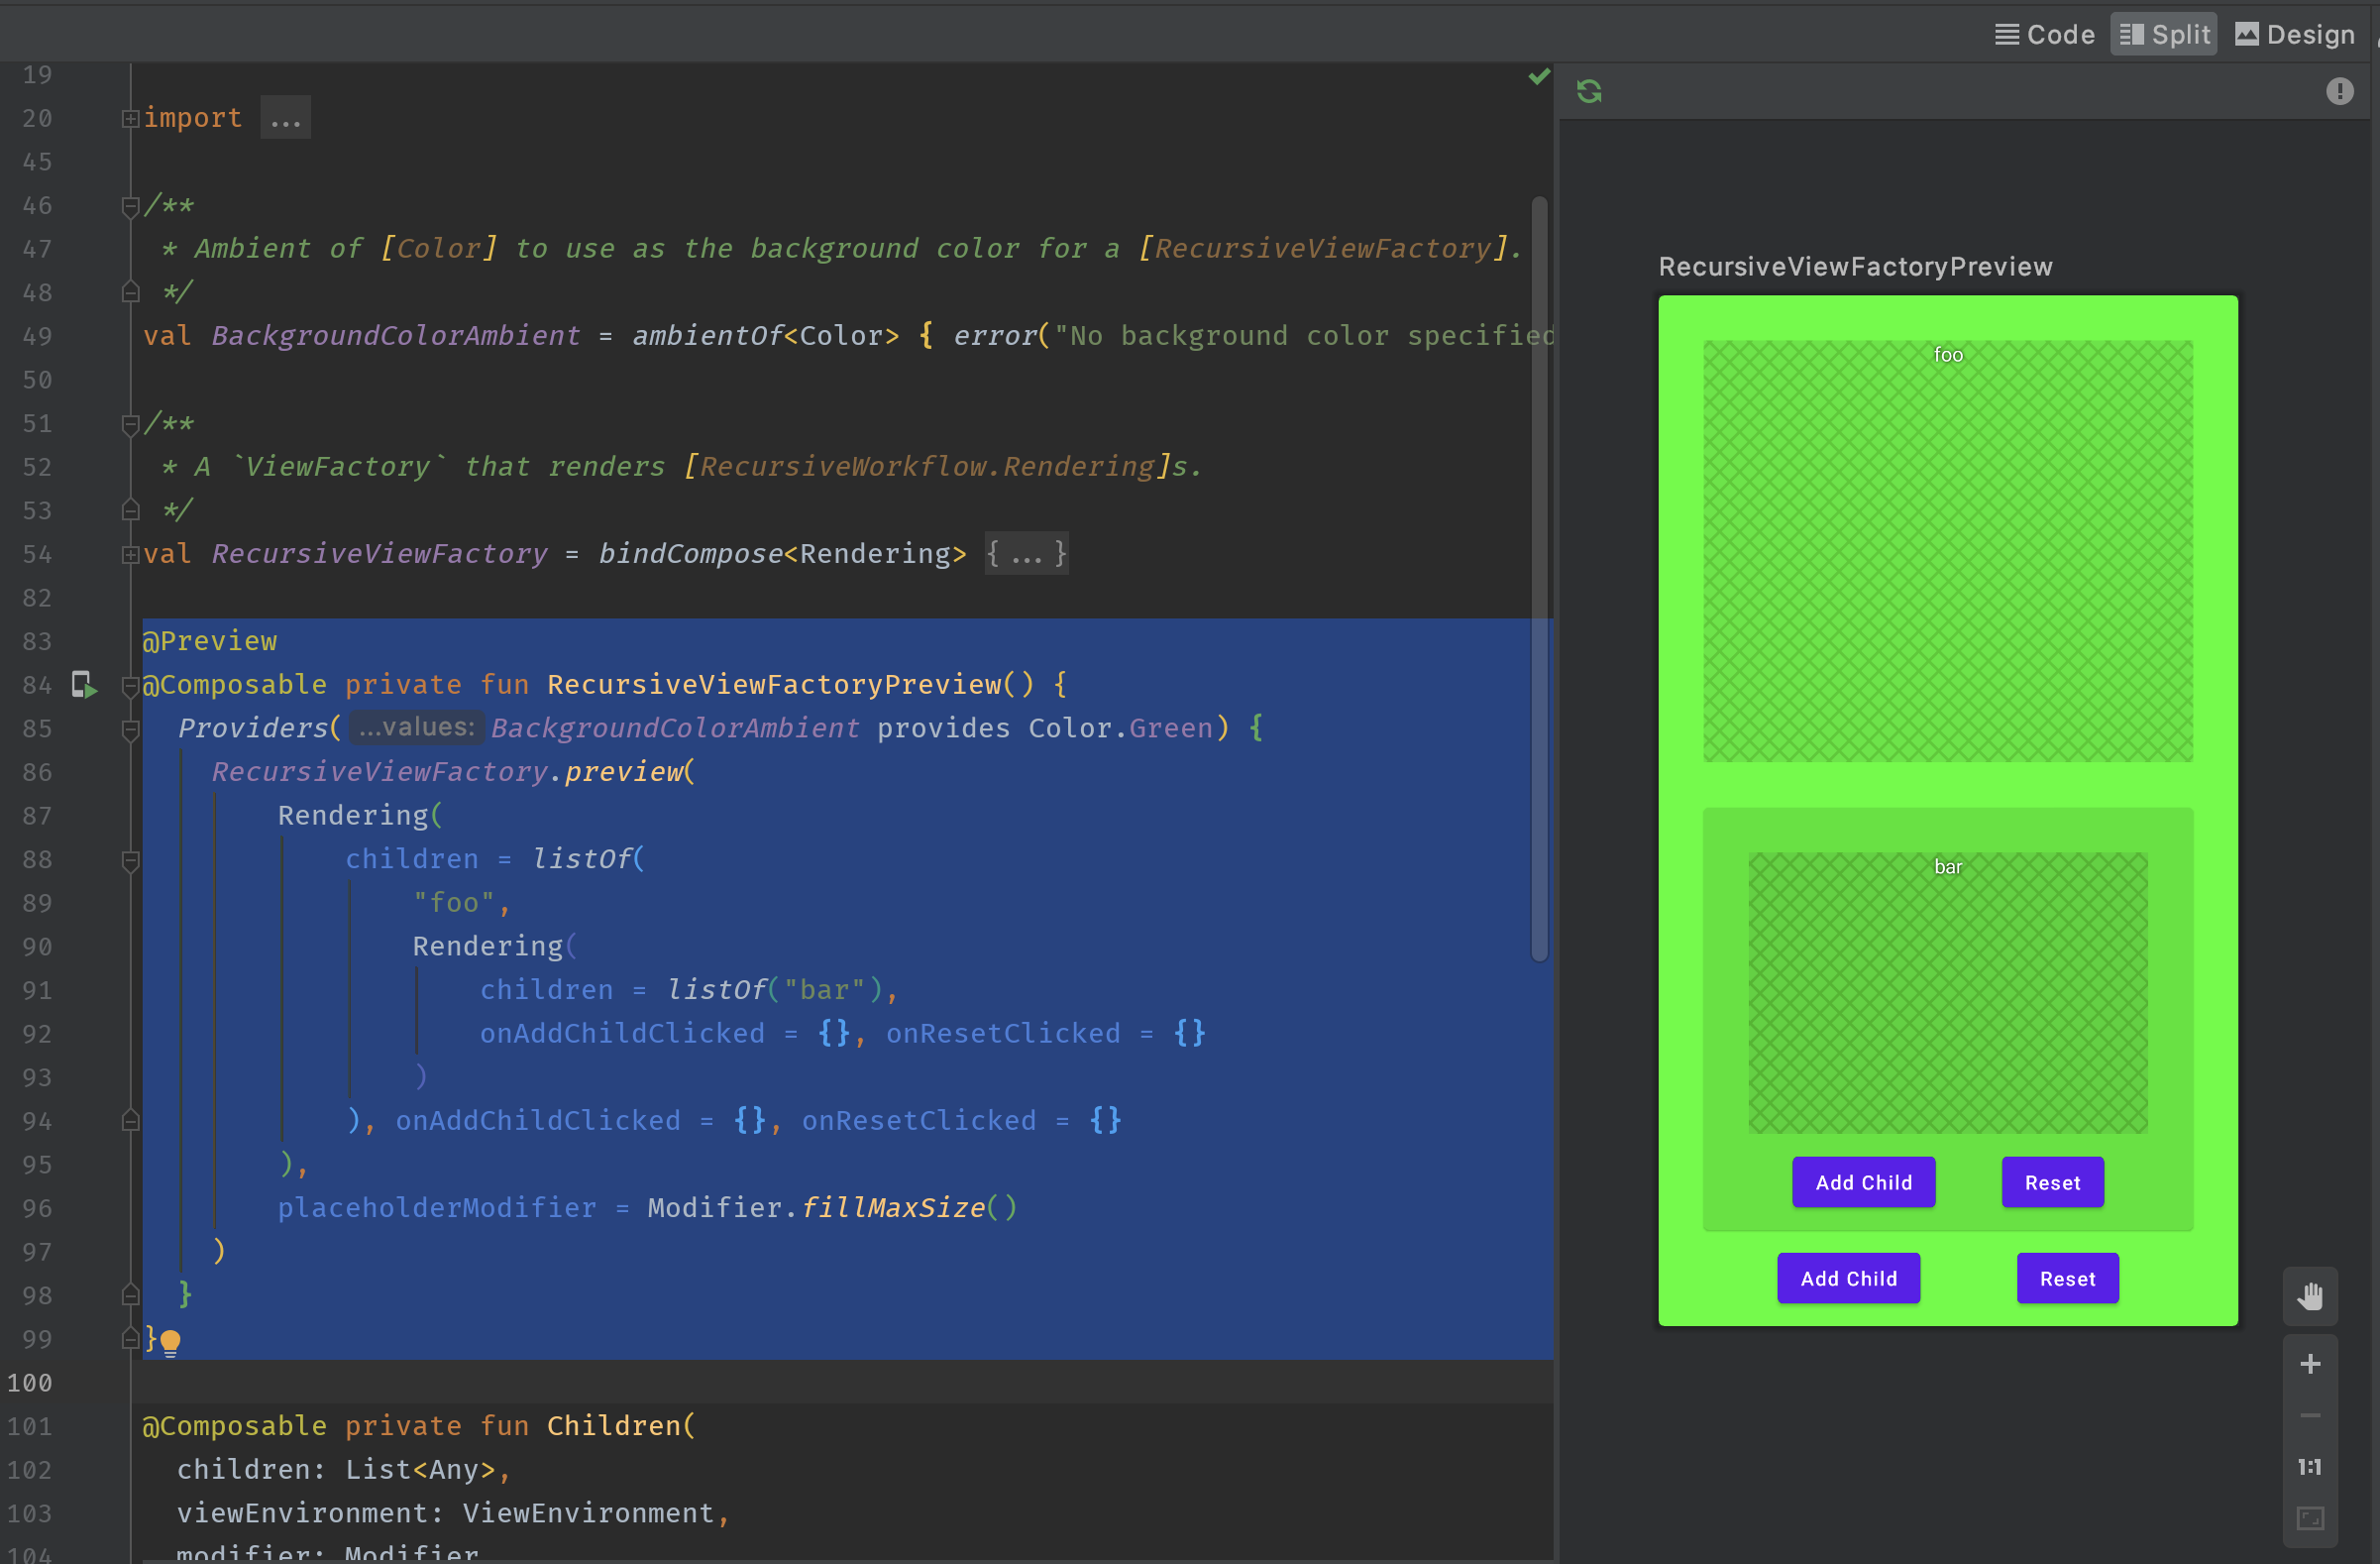Select the pan hand tool
Screen dimensions: 2380x1564
tap(2309, 1296)
